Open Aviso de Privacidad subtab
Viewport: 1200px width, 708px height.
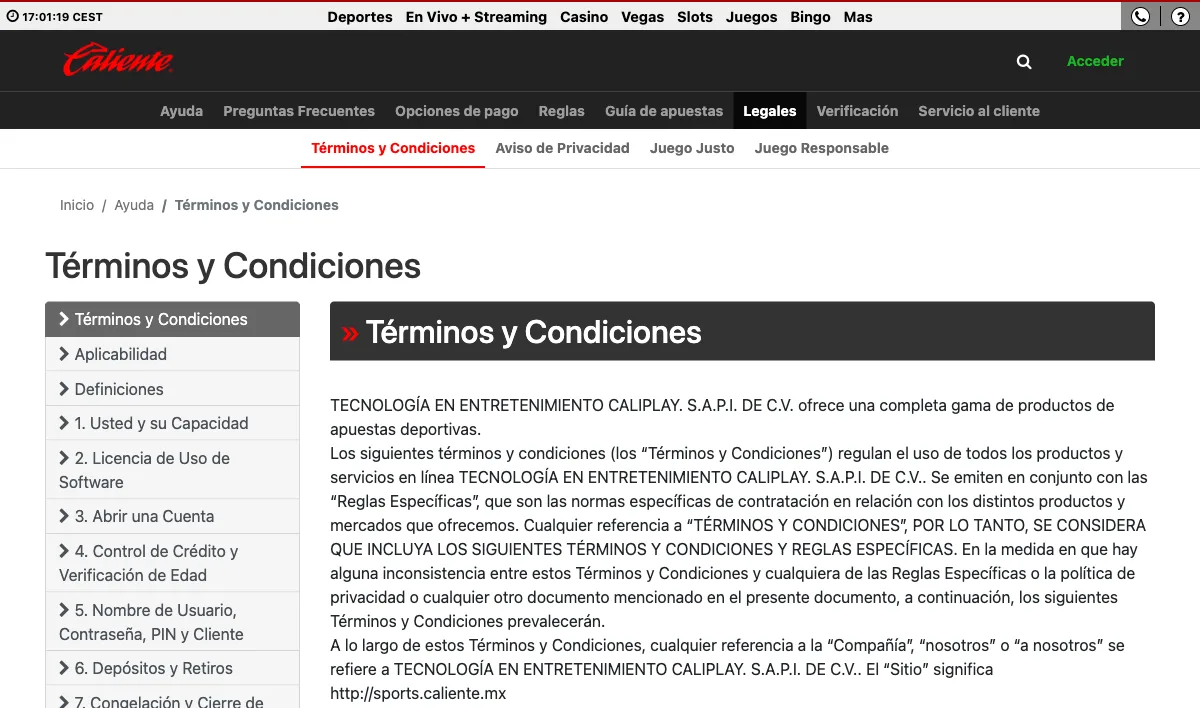[x=562, y=148]
